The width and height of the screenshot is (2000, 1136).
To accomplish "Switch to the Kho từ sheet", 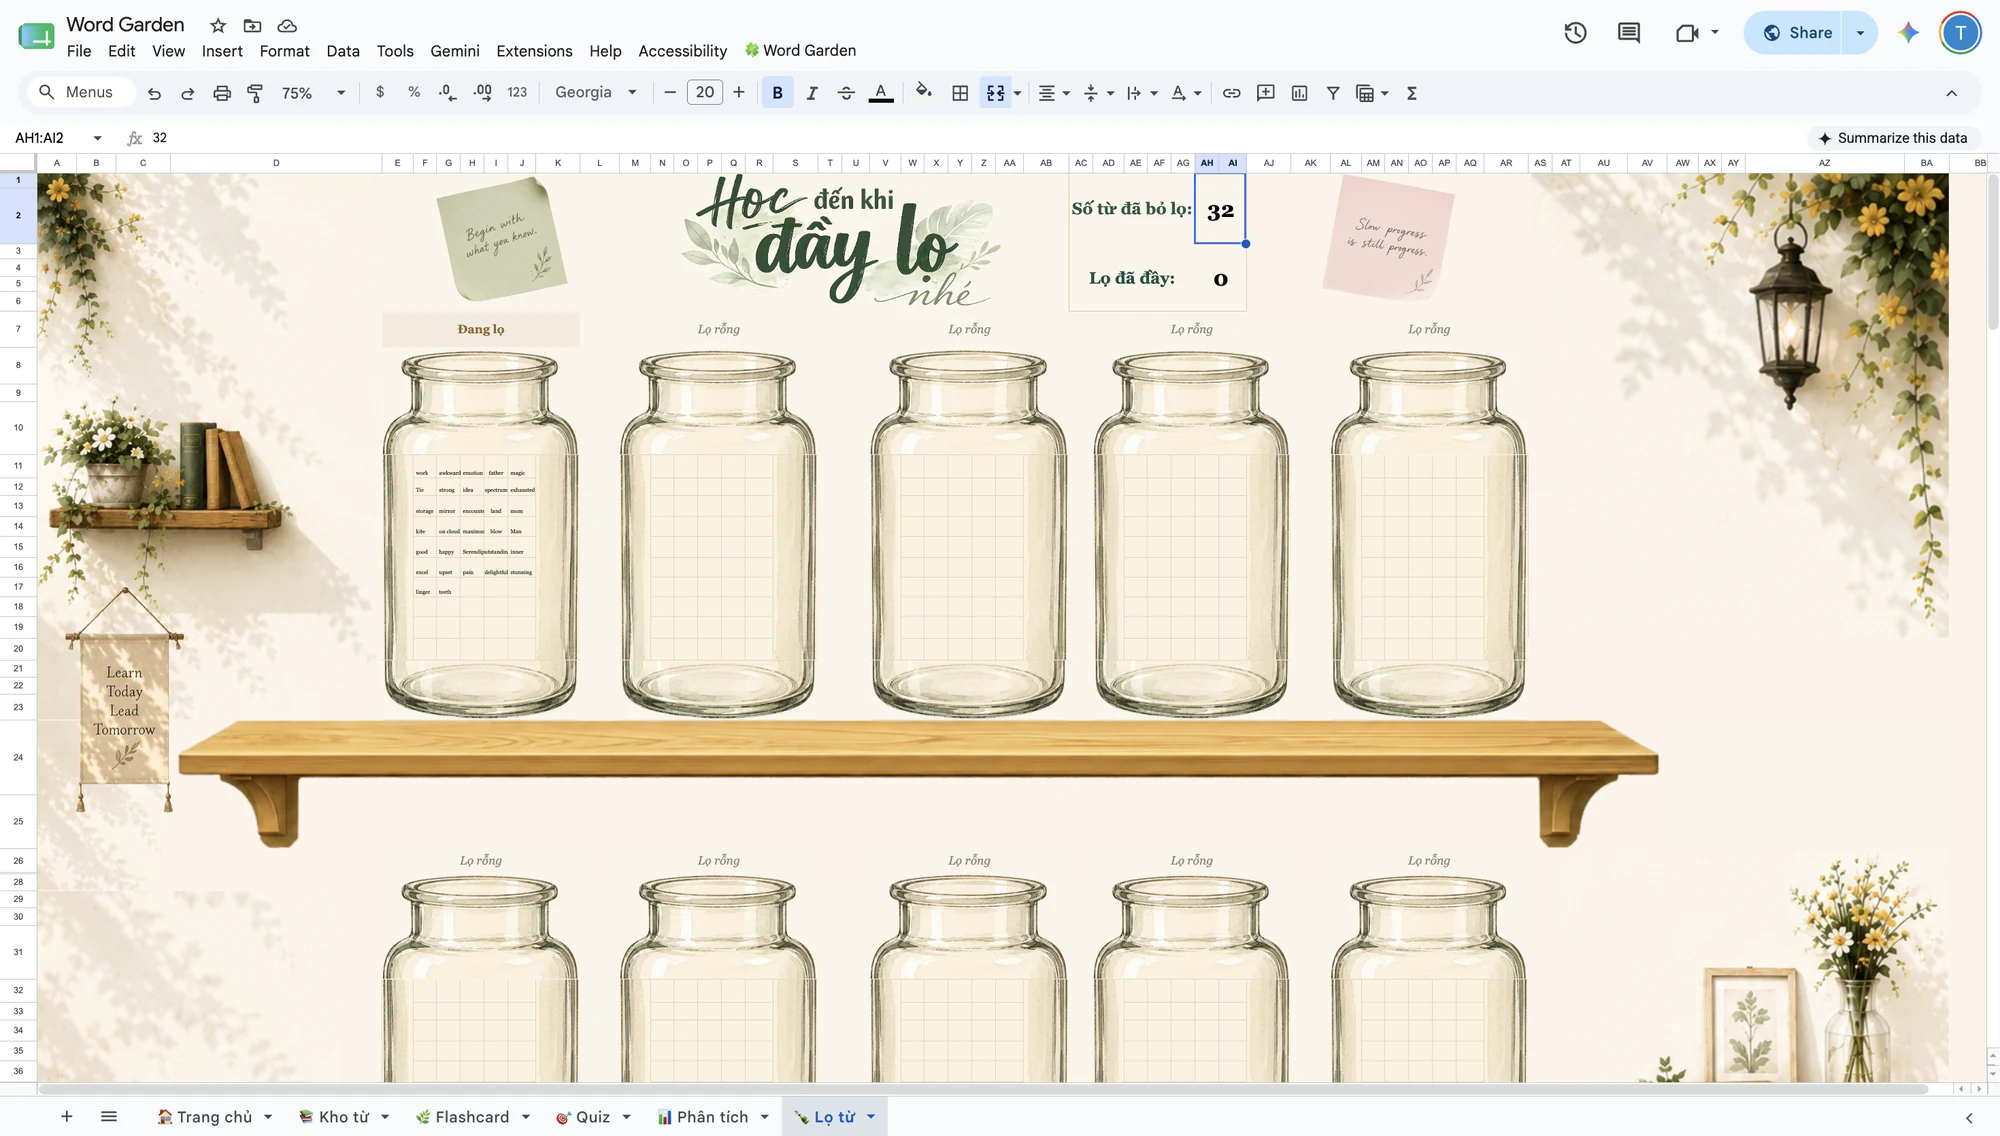I will [343, 1117].
